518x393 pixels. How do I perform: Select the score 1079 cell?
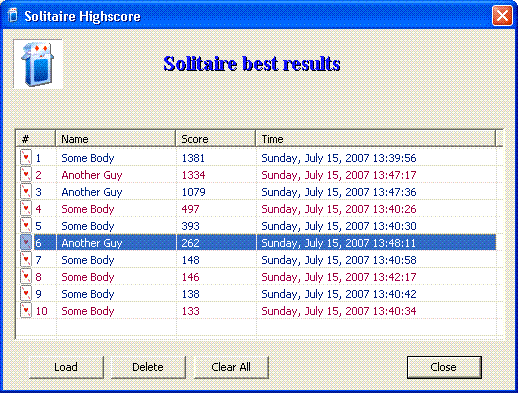(193, 192)
